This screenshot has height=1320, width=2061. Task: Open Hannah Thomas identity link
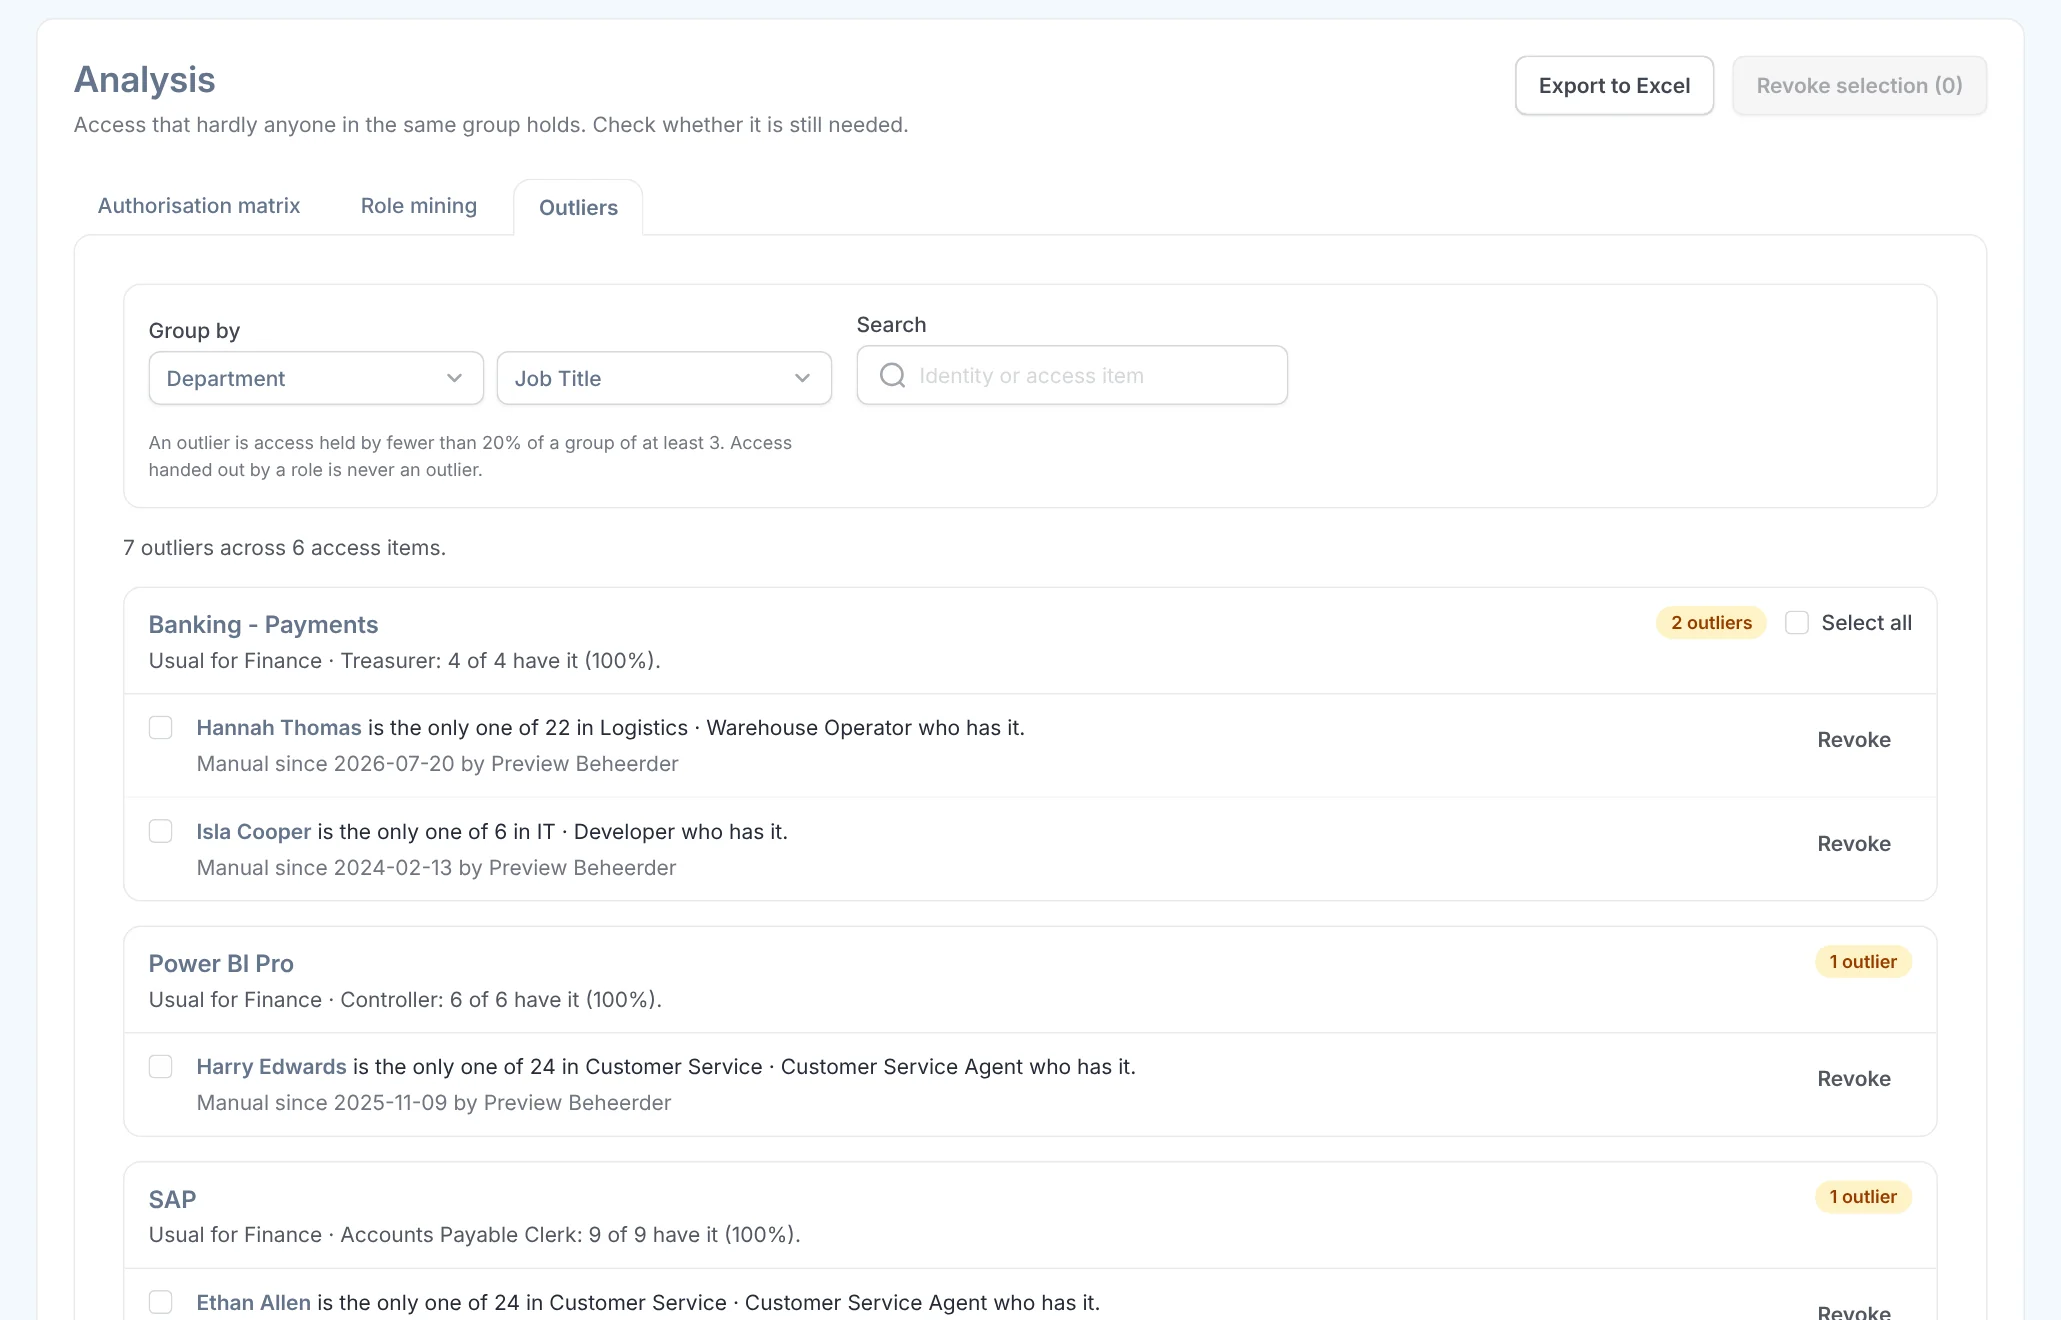[x=279, y=728]
